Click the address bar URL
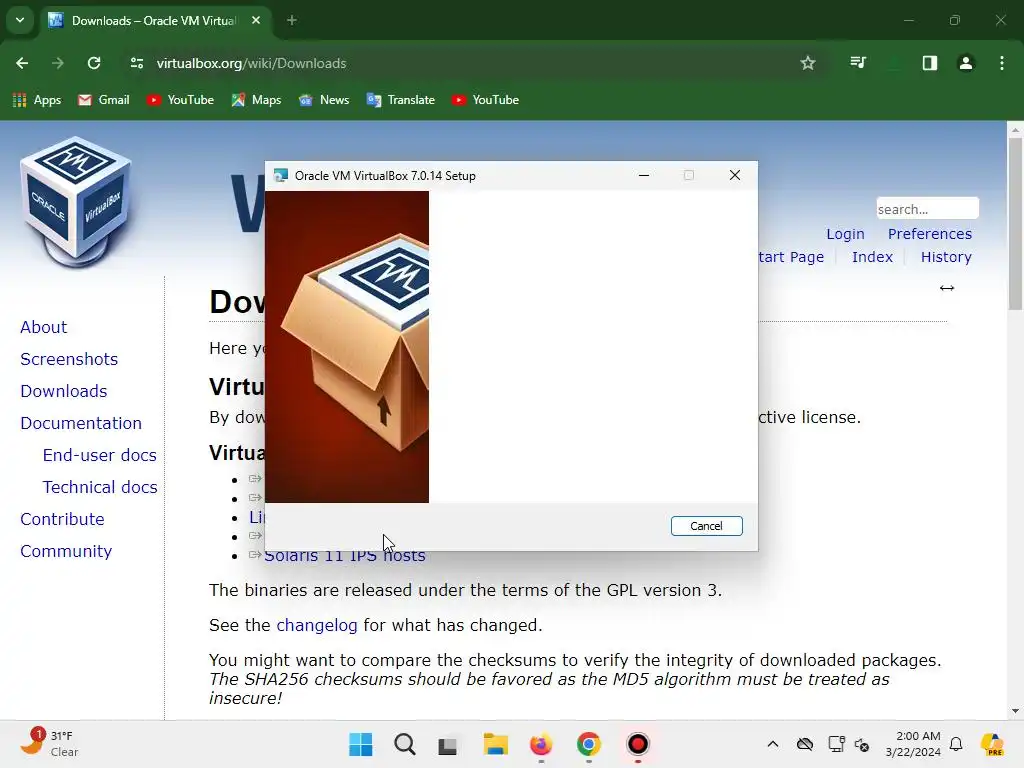The width and height of the screenshot is (1024, 768). click(251, 63)
